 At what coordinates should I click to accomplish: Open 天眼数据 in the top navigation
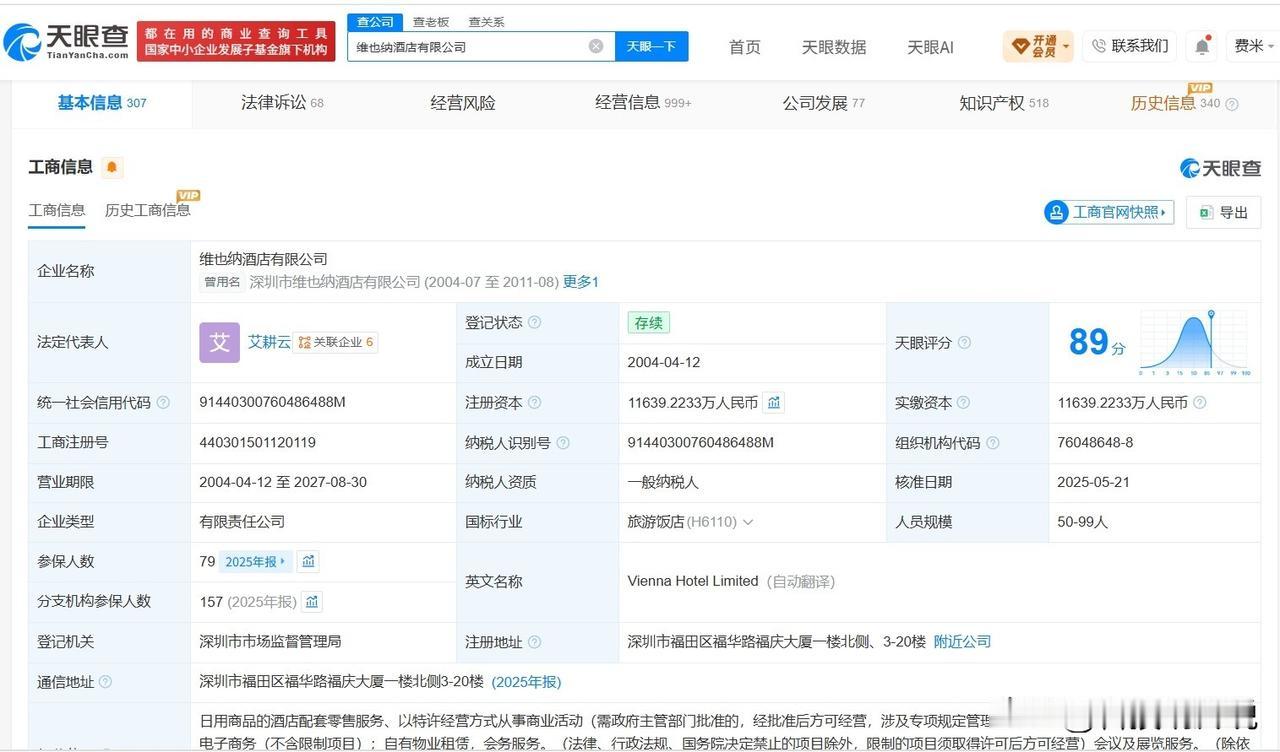834,47
